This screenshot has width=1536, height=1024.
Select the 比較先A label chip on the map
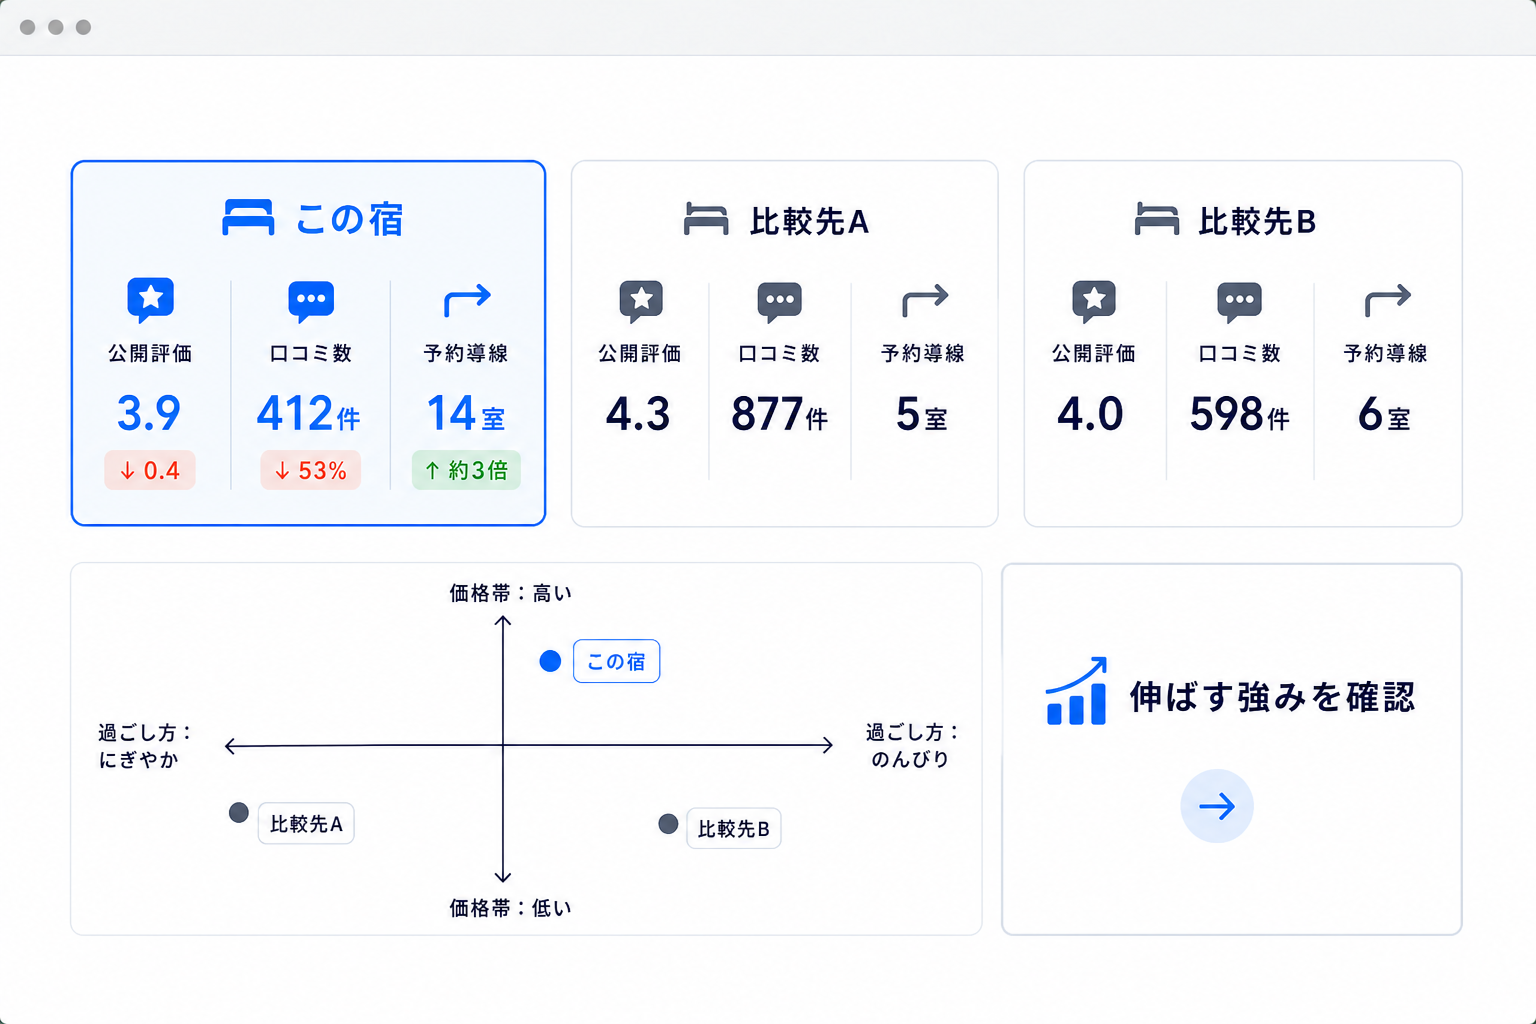pyautogui.click(x=306, y=823)
